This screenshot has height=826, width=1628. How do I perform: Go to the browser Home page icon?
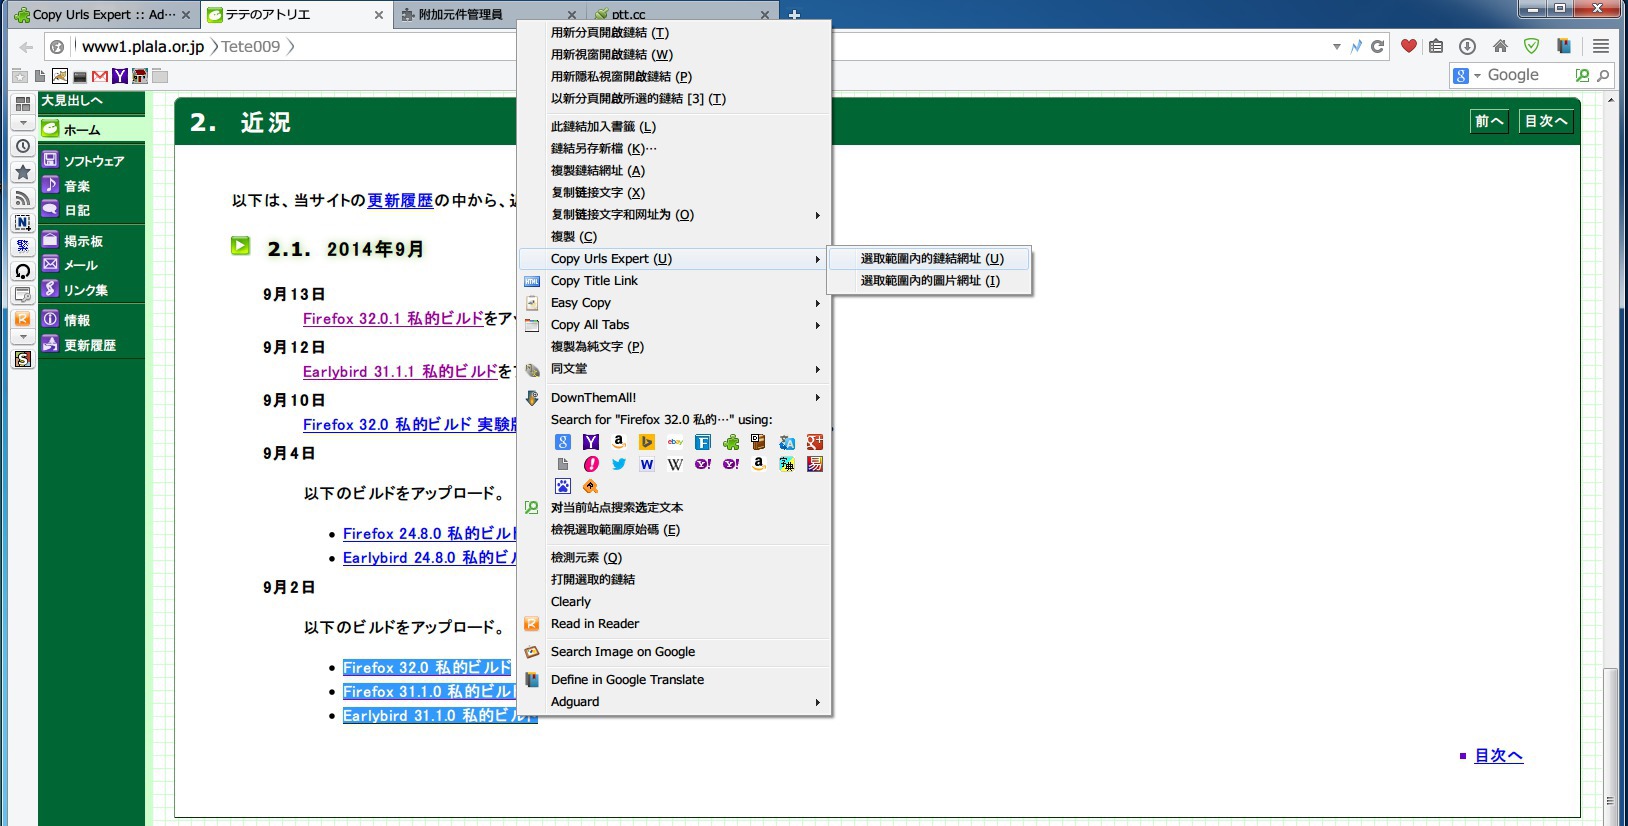click(x=1500, y=46)
